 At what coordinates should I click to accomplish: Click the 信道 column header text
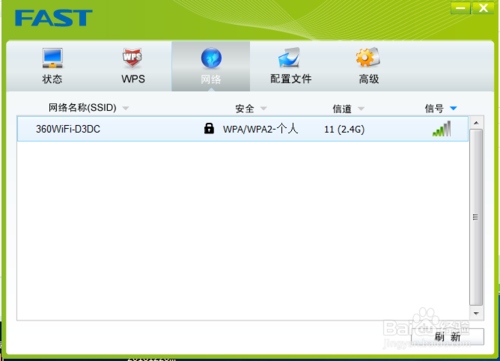342,109
